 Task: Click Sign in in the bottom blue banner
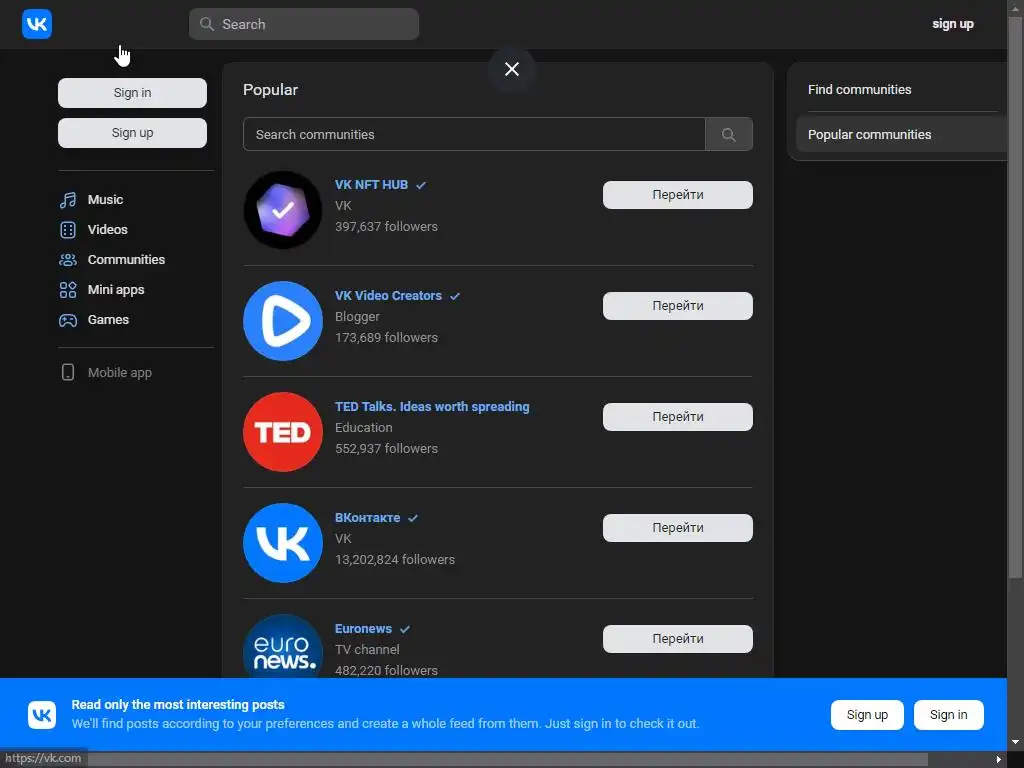(x=948, y=715)
